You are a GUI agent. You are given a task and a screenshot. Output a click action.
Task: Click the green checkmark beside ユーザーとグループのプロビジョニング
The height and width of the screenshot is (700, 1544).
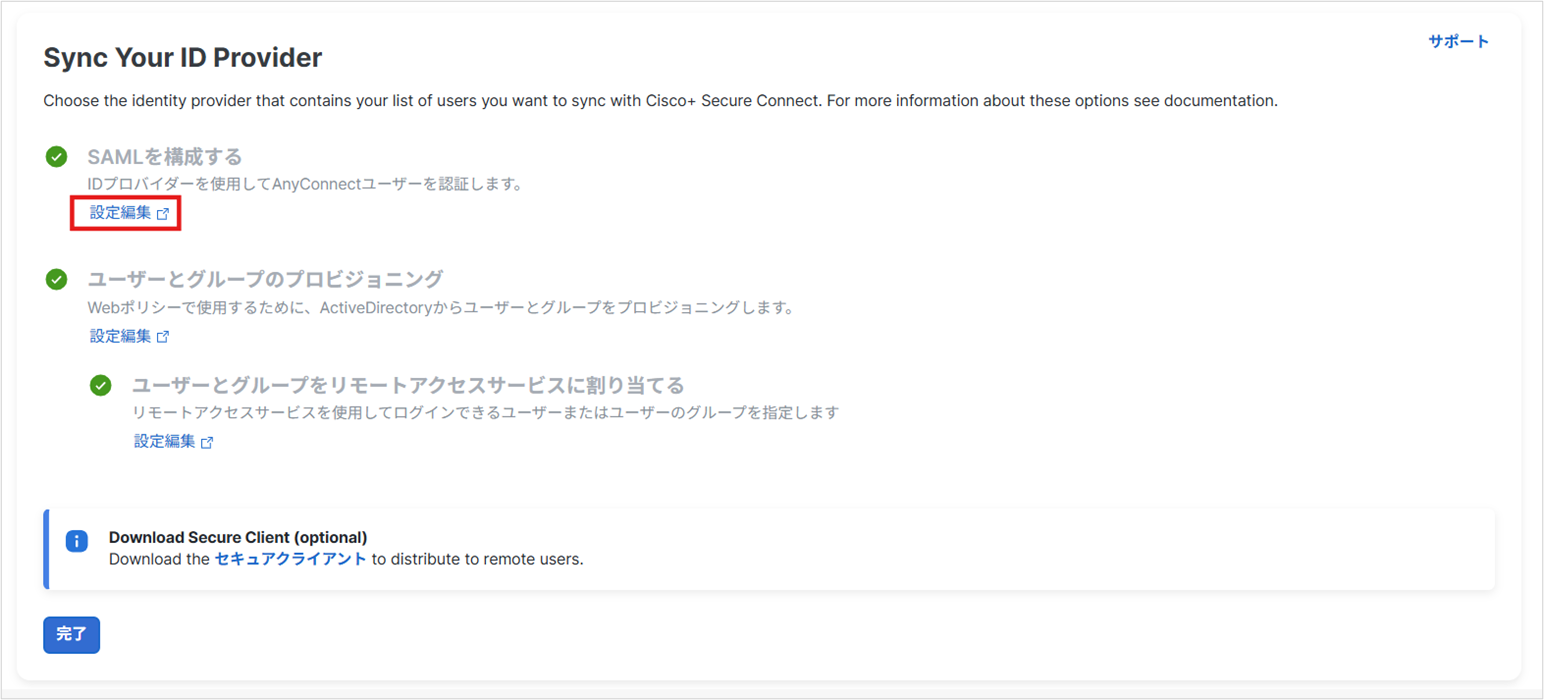pyautogui.click(x=56, y=281)
